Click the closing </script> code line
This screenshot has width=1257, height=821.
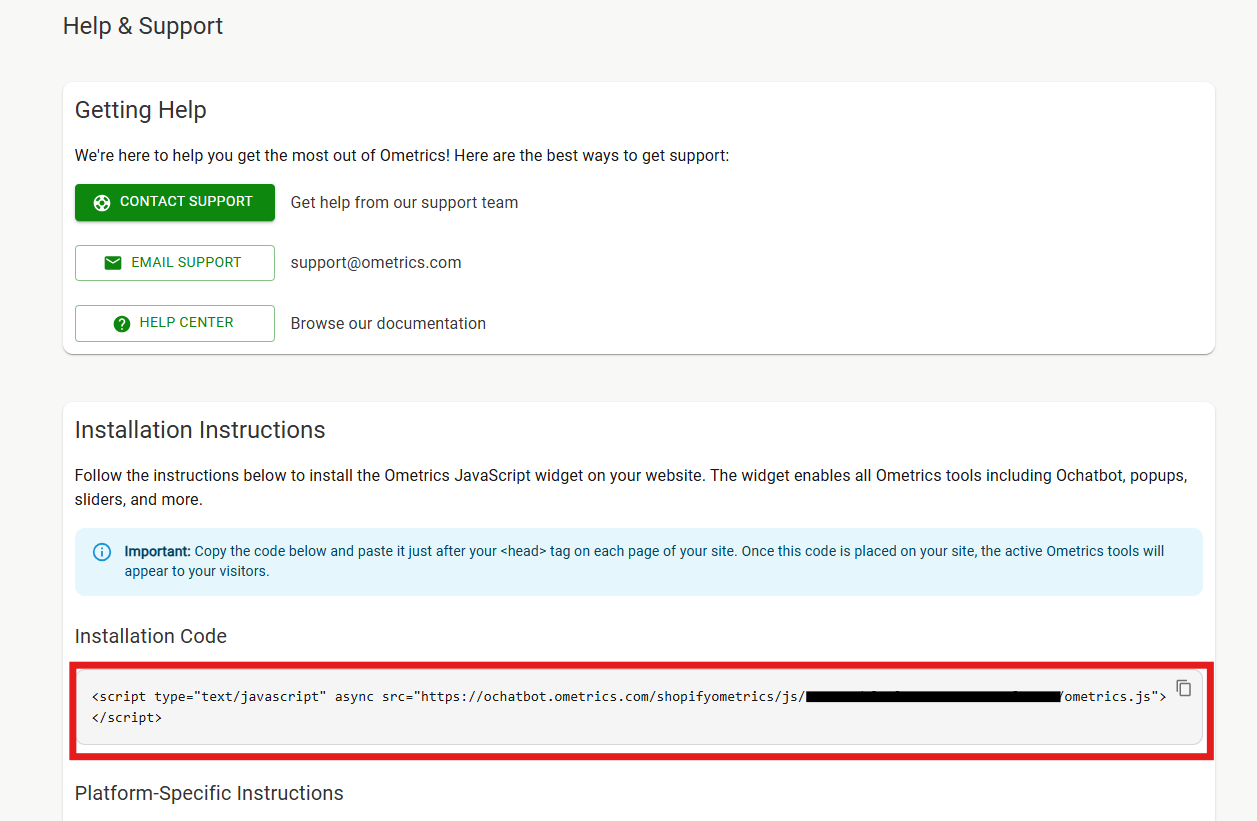pyautogui.click(x=126, y=717)
